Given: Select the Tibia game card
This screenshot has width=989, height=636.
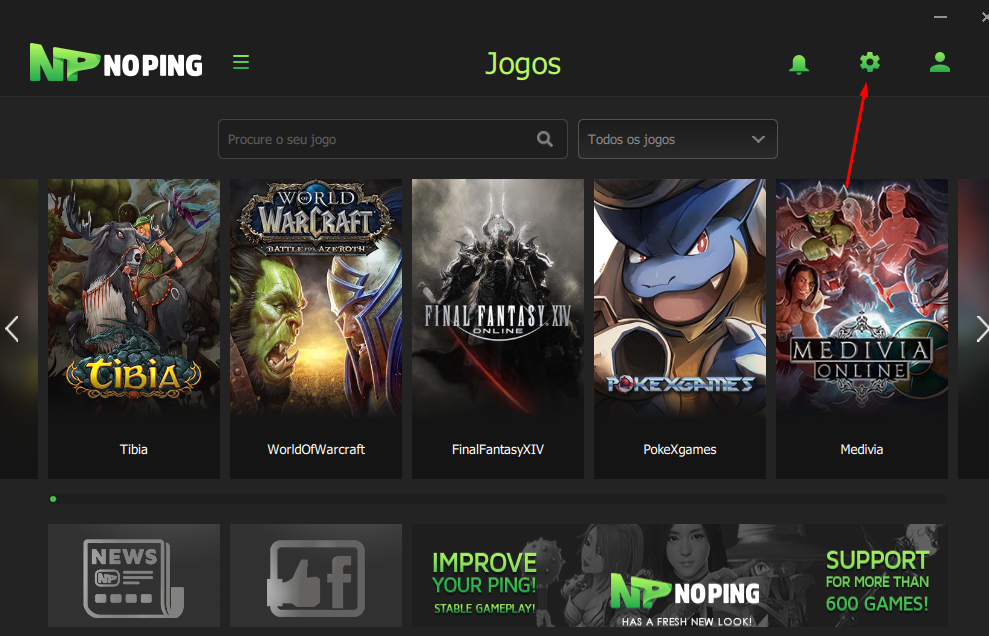Looking at the screenshot, I should coord(134,329).
